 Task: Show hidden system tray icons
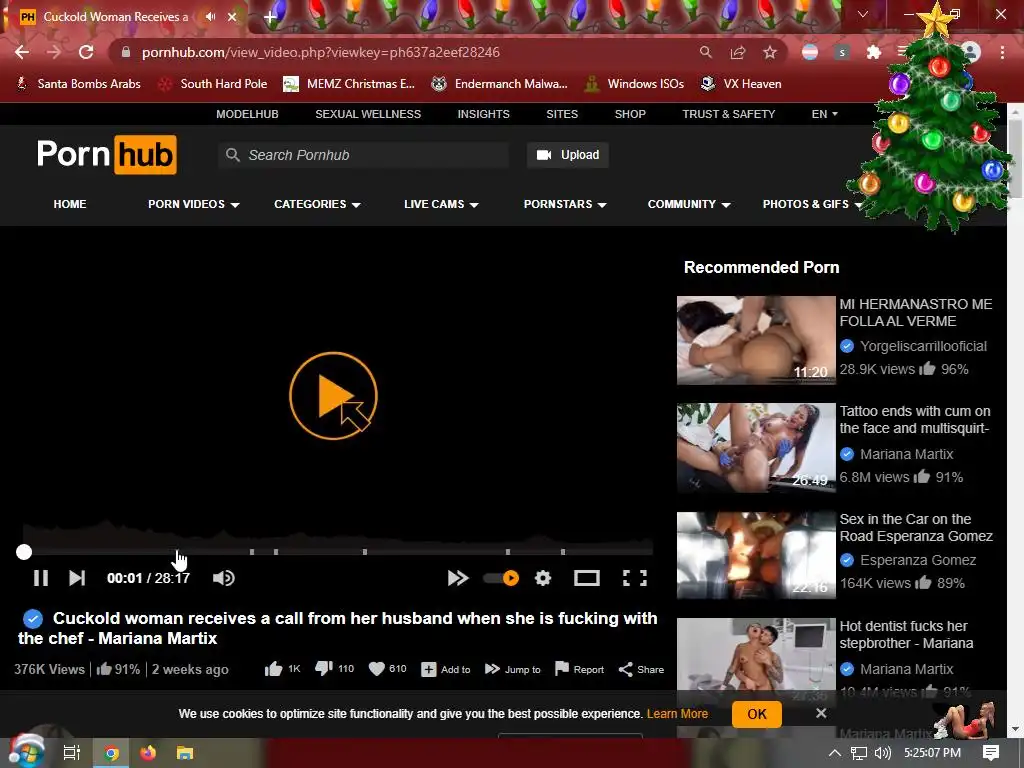pos(834,752)
